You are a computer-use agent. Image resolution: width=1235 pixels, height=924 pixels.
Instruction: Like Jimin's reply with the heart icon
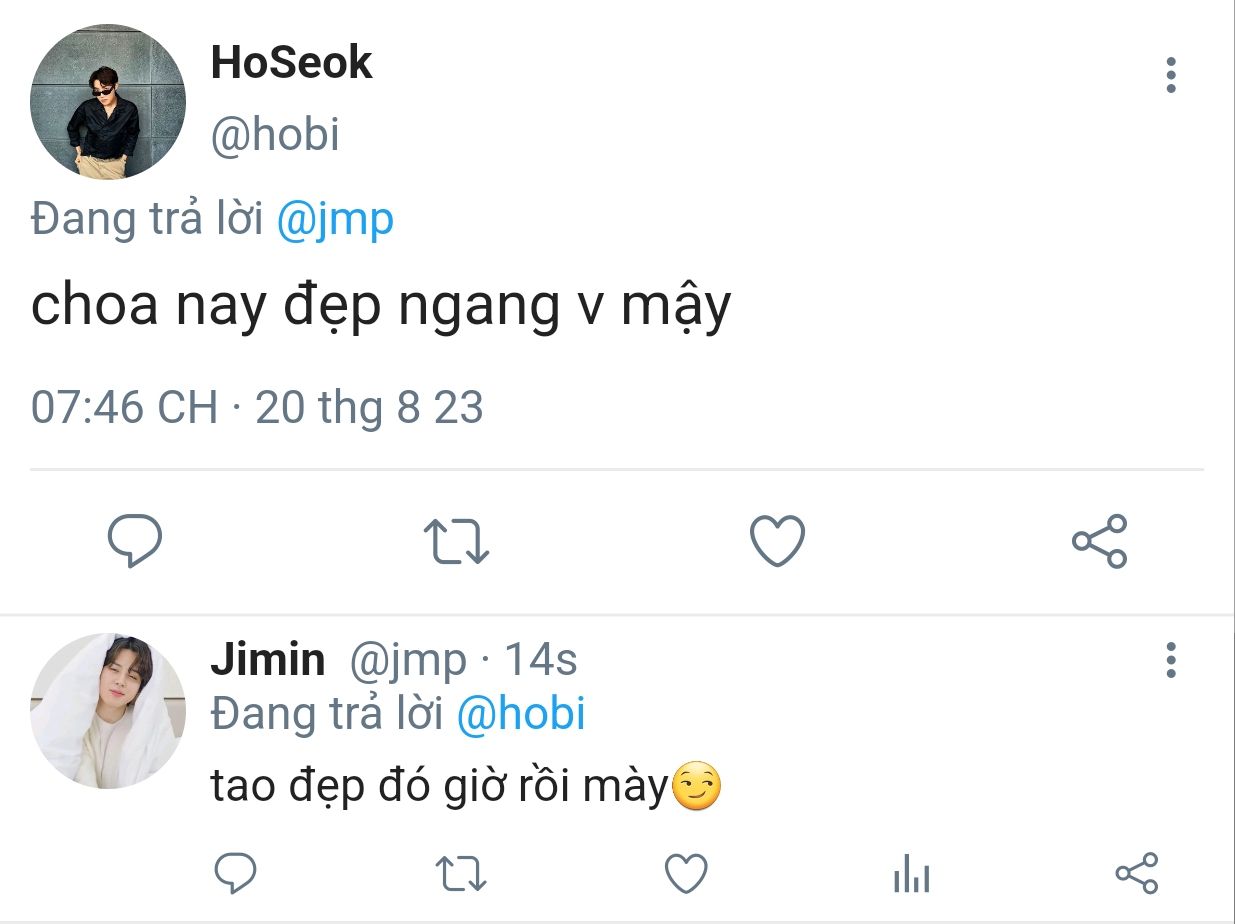(x=687, y=874)
